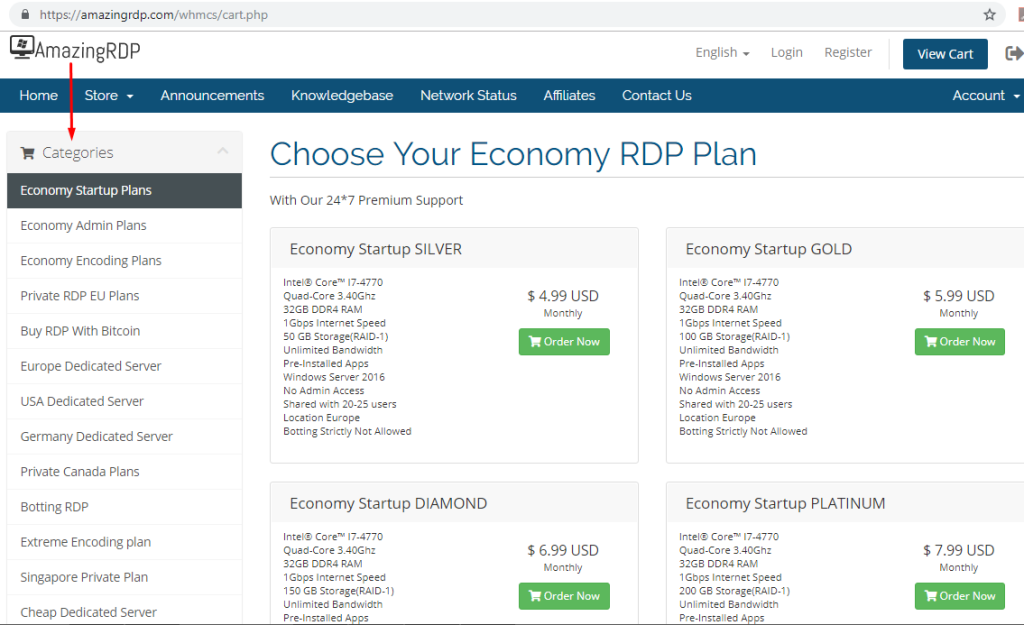The image size is (1024, 625).
Task: Select Buy RDP With Bitcoin category
Action: [x=80, y=331]
